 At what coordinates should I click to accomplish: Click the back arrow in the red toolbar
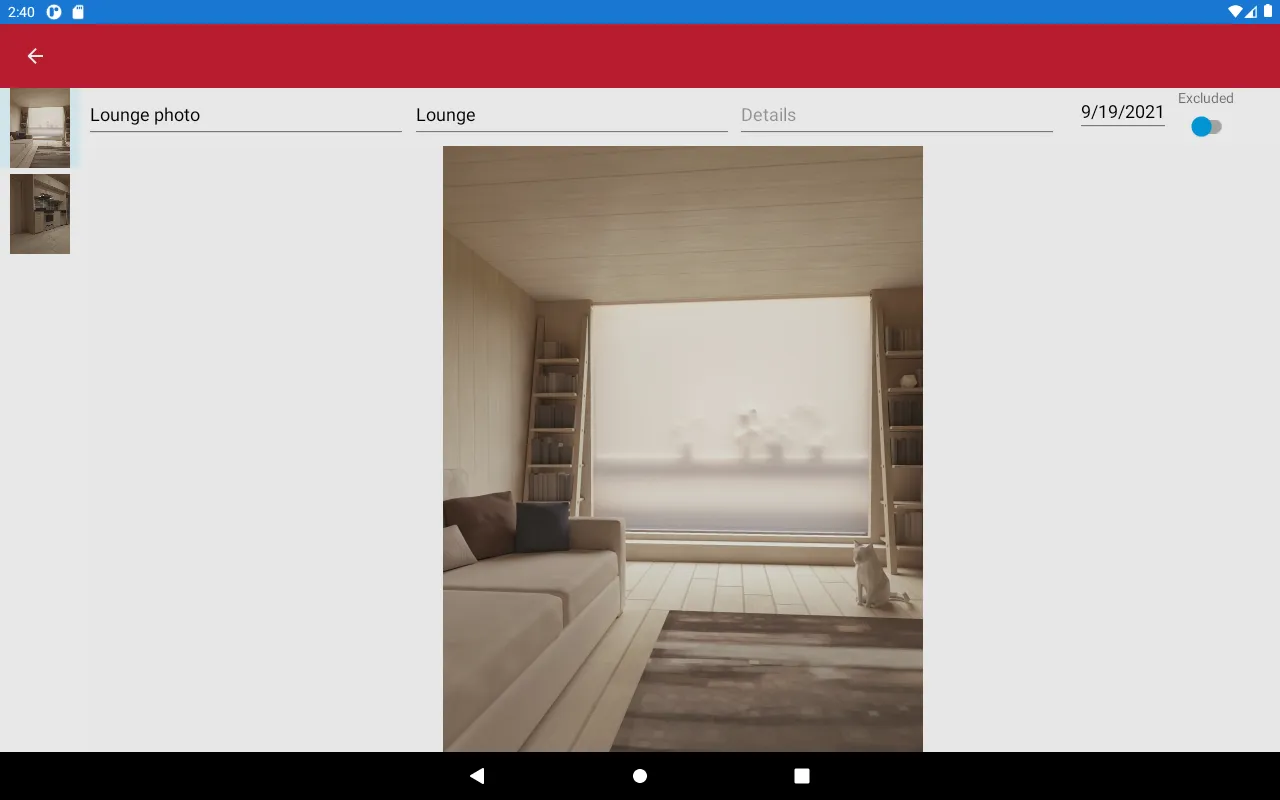pyautogui.click(x=35, y=56)
